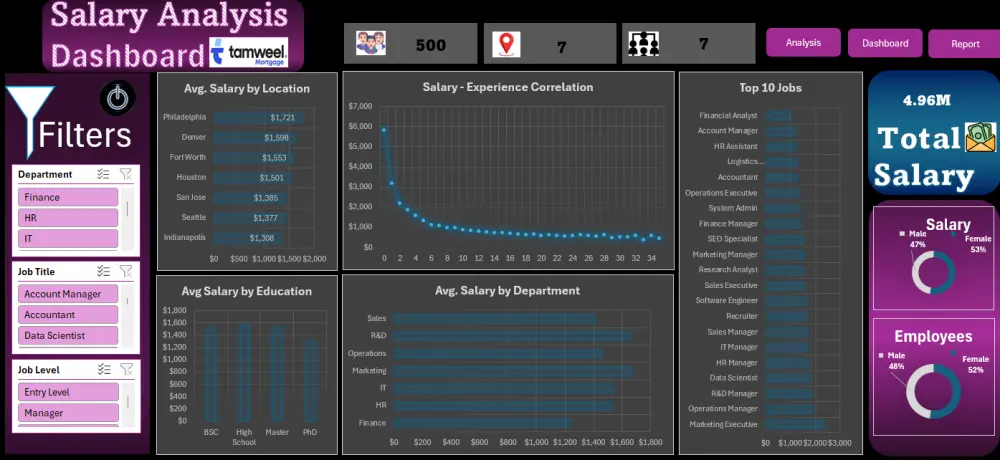Screen dimensions: 1000x460
Task: Open the Analysis page
Action: (803, 43)
